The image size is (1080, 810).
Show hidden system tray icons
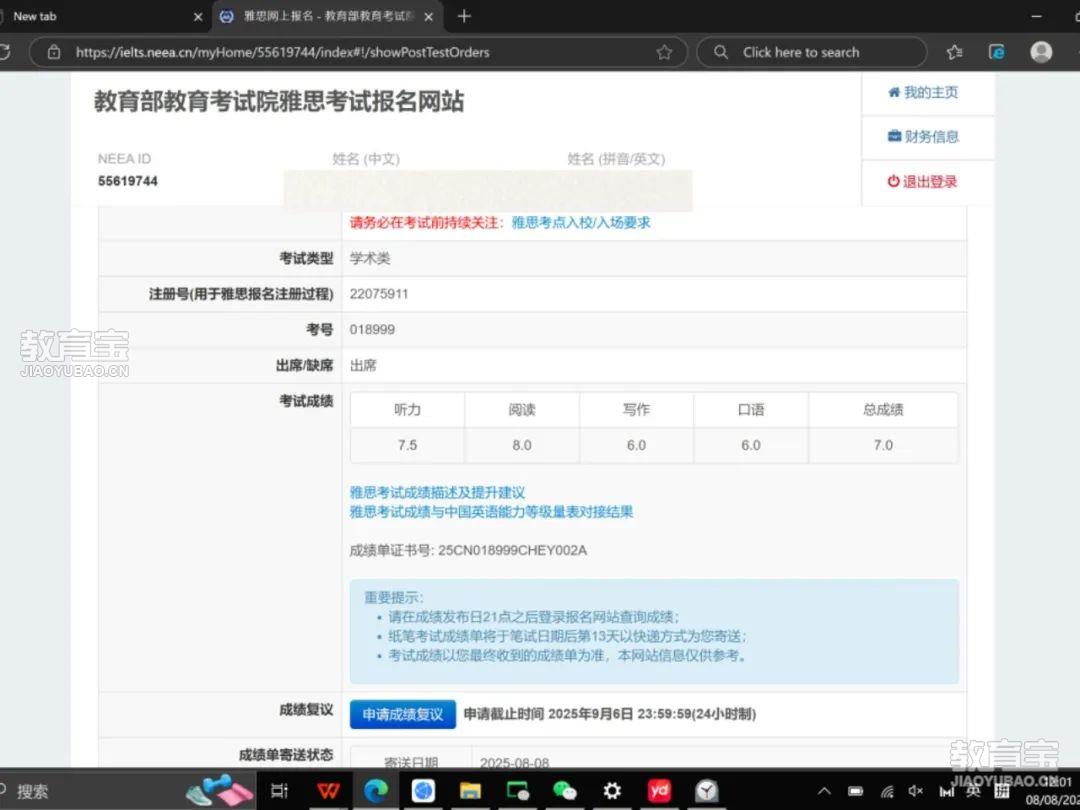point(824,791)
